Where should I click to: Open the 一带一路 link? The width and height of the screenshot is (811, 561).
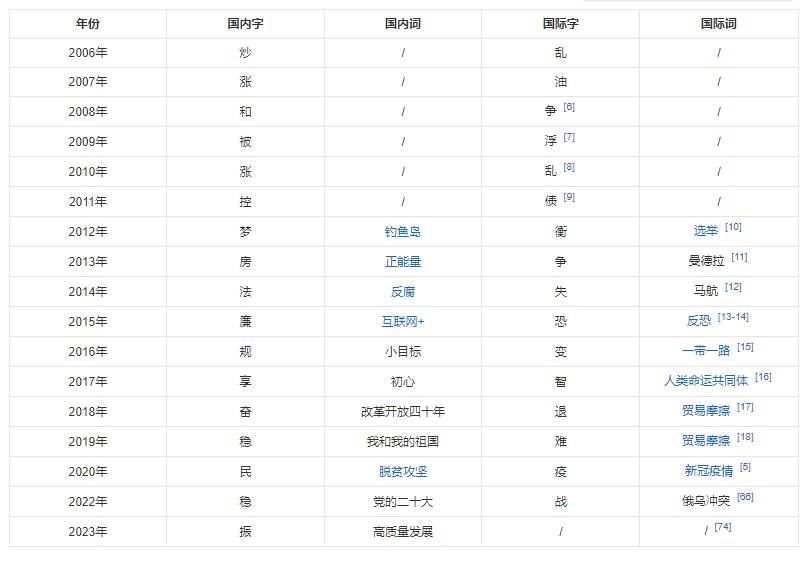click(705, 351)
